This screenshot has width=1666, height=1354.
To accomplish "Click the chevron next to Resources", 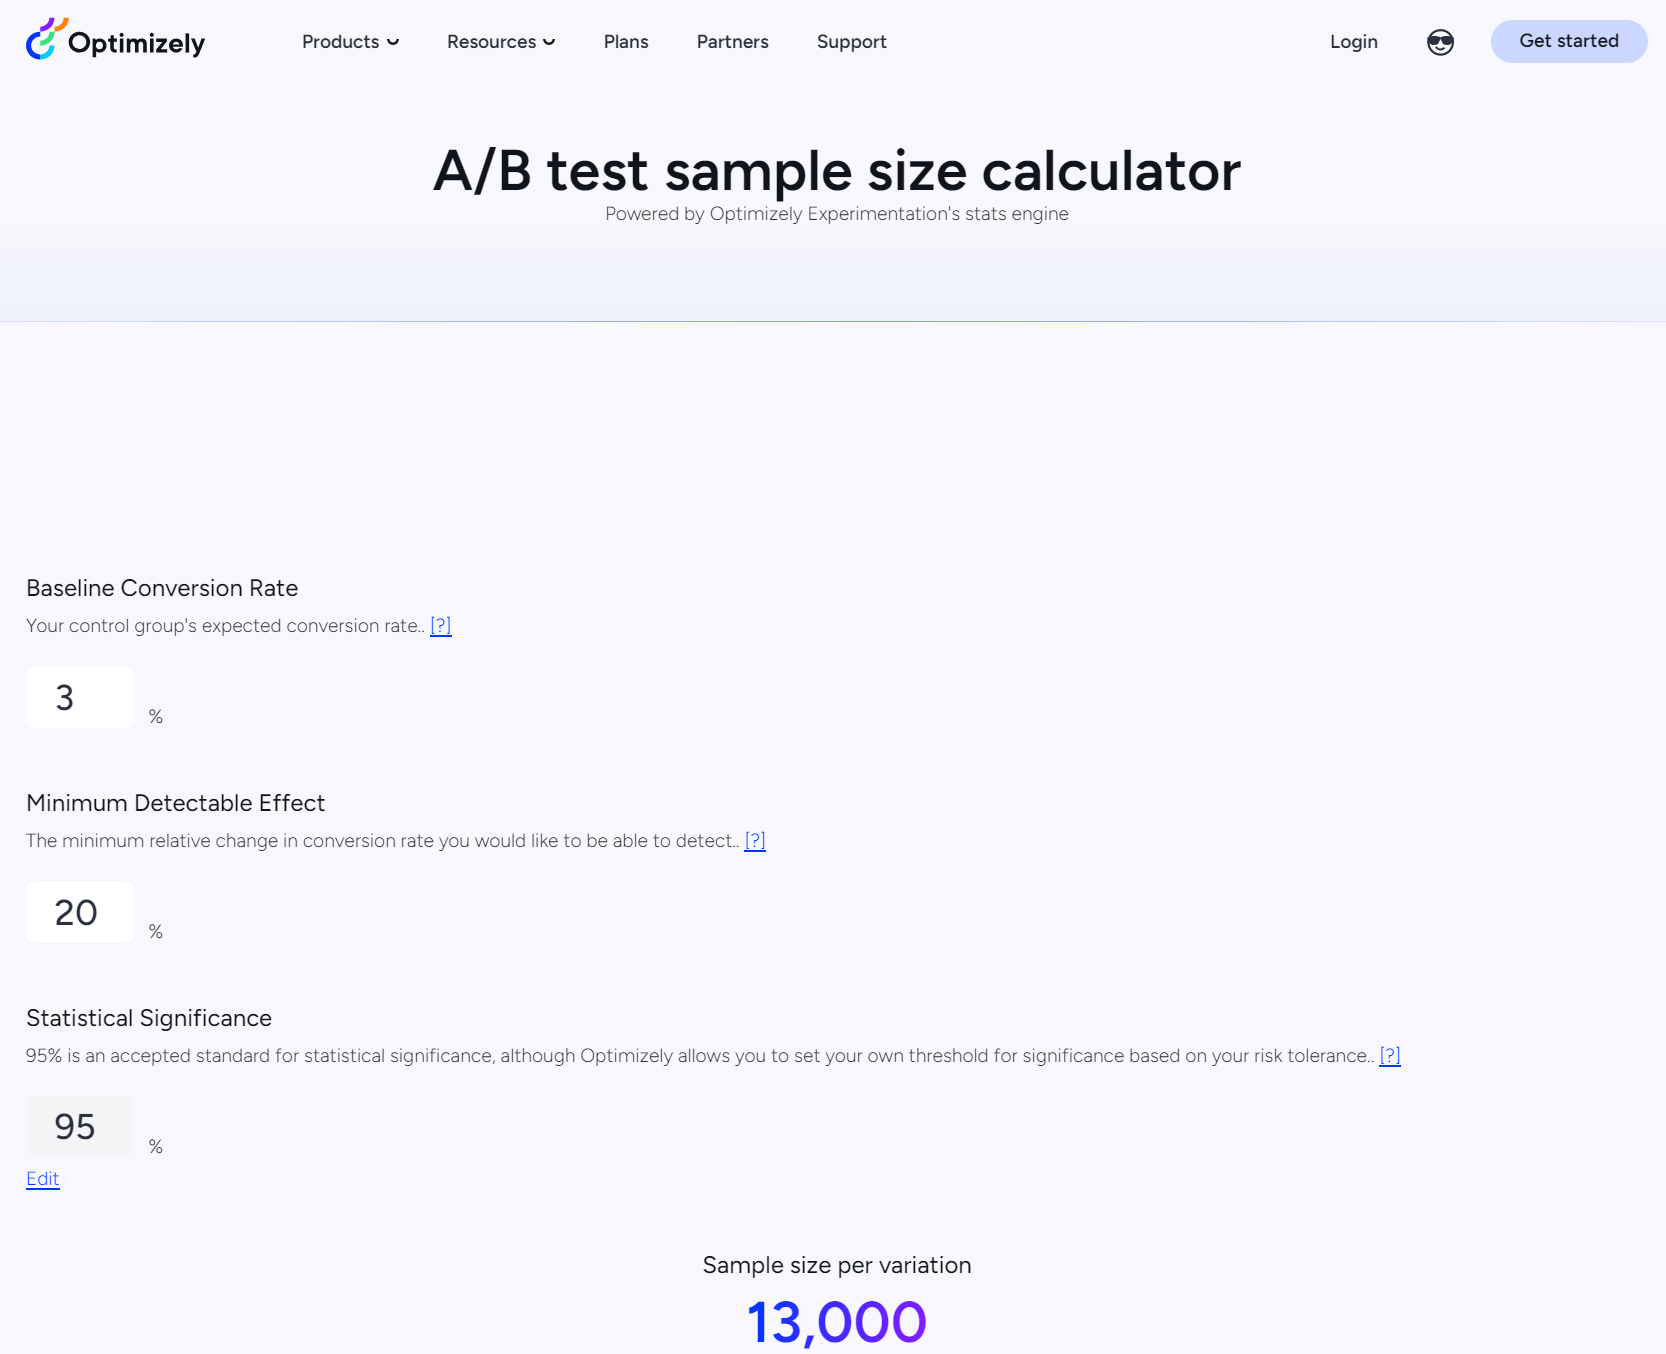I will point(549,42).
